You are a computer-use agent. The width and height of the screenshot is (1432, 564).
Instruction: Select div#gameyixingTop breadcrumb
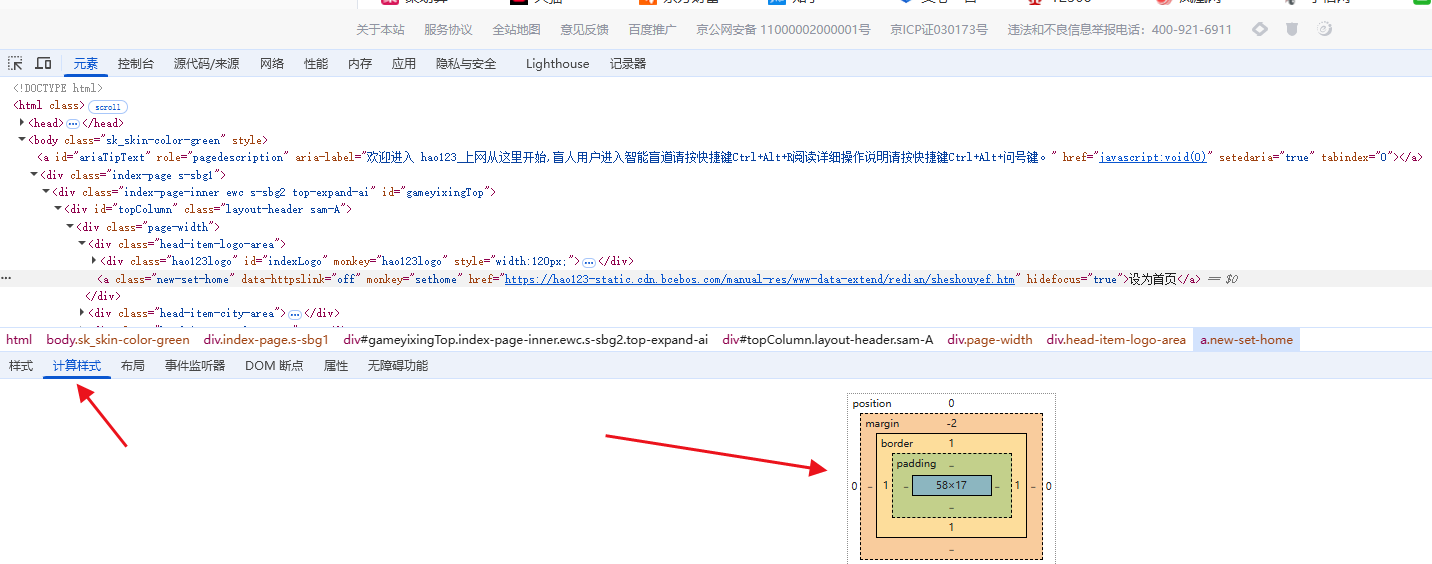coord(526,340)
